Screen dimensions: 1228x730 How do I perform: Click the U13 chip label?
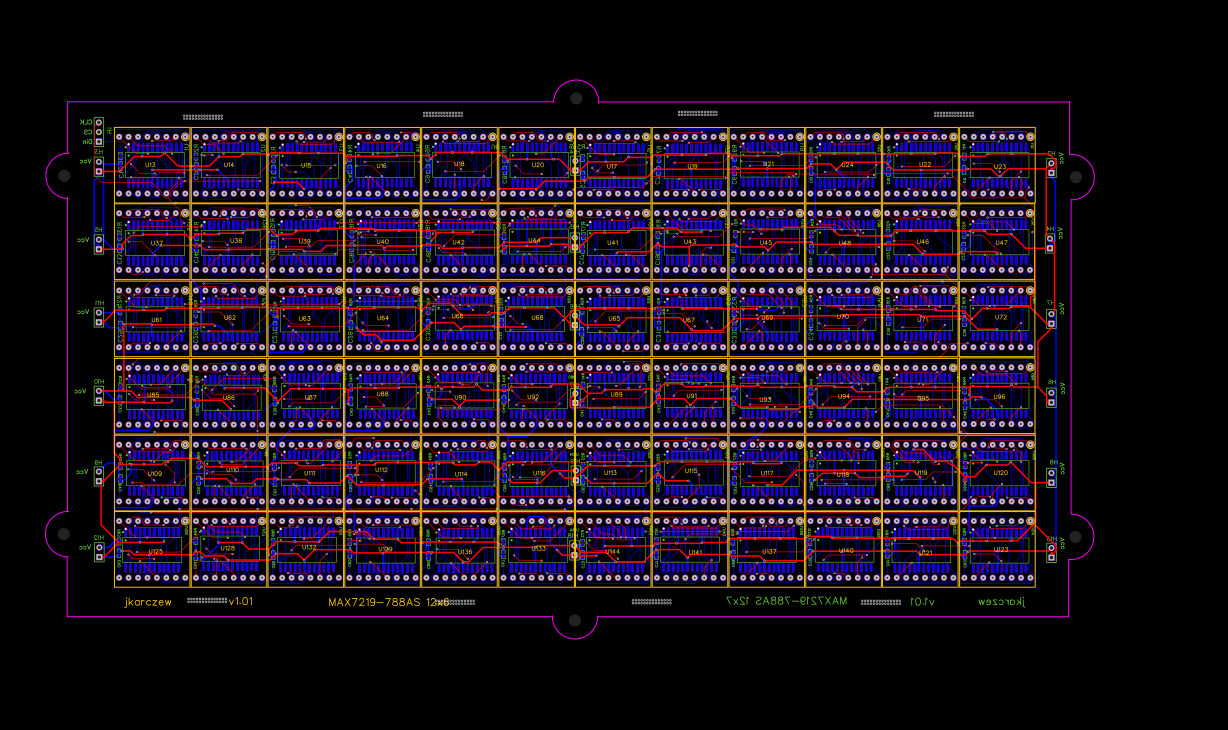click(x=150, y=165)
